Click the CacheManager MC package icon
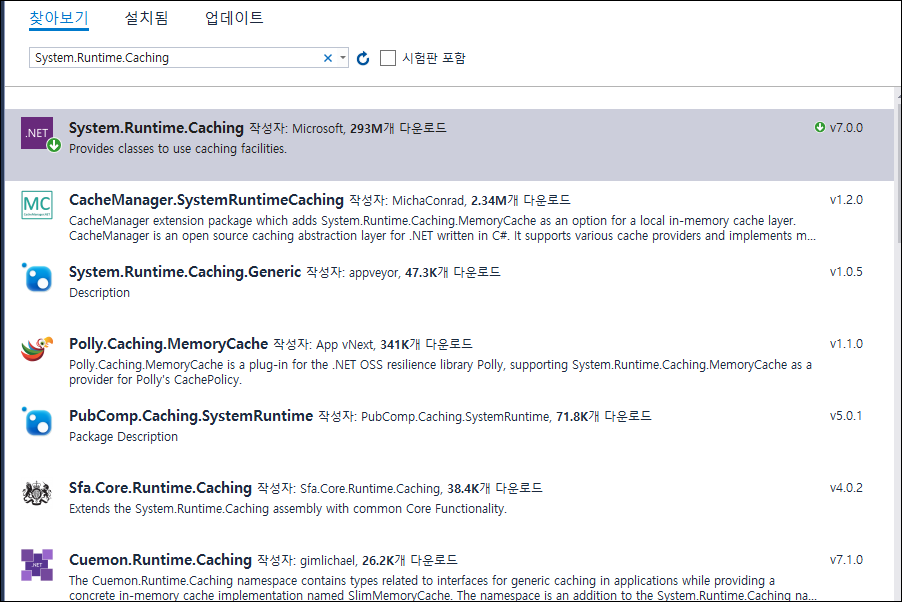Image resolution: width=902 pixels, height=602 pixels. click(37, 206)
